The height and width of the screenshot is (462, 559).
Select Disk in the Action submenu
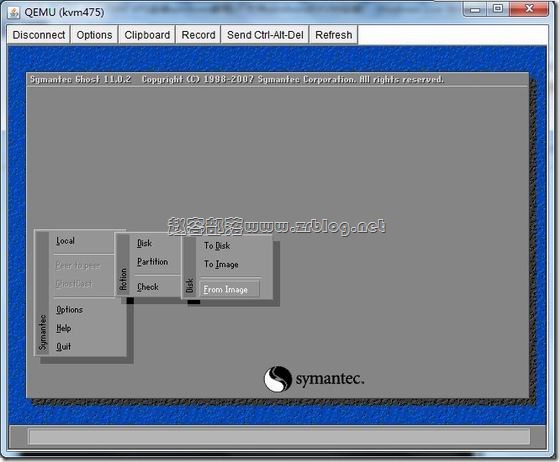[x=144, y=243]
